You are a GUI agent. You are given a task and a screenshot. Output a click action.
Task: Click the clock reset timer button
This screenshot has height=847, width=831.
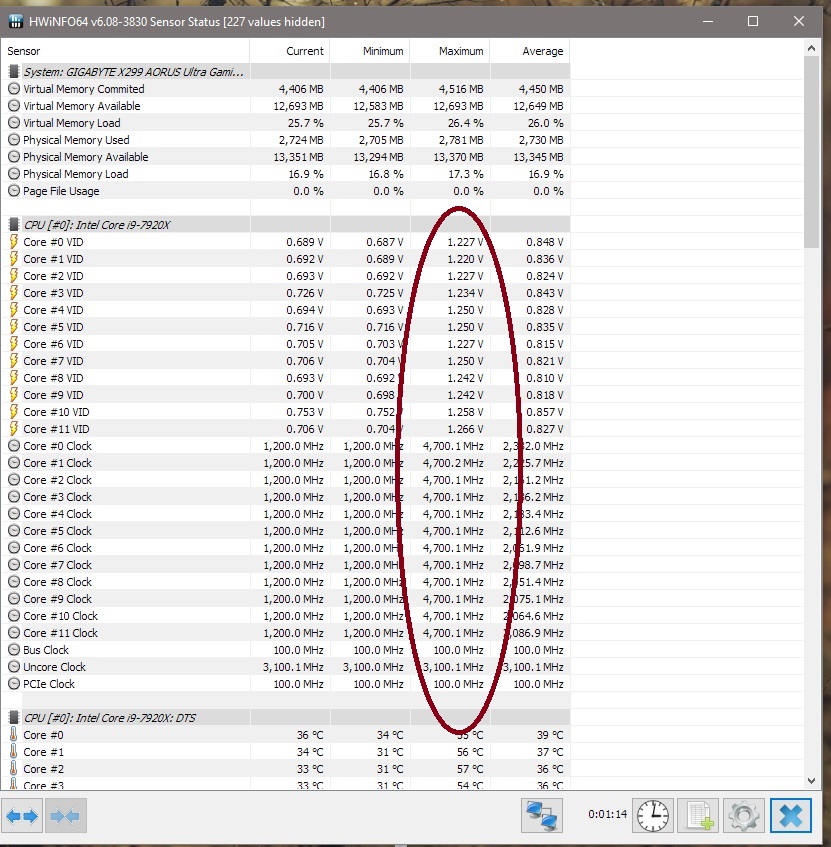pyautogui.click(x=653, y=816)
